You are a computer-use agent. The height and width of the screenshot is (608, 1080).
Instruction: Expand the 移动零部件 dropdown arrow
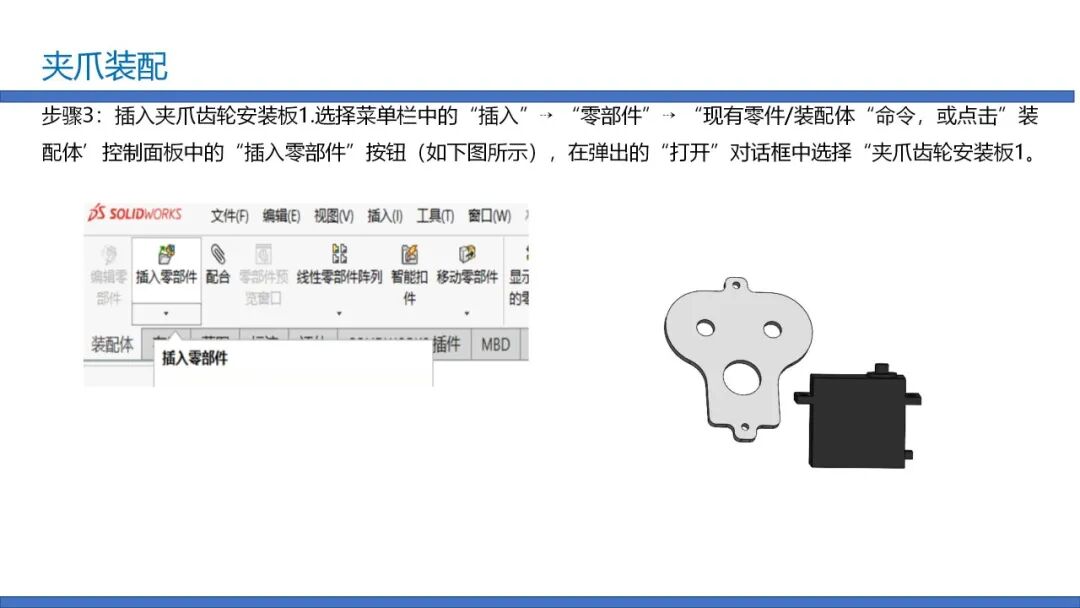[x=467, y=313]
